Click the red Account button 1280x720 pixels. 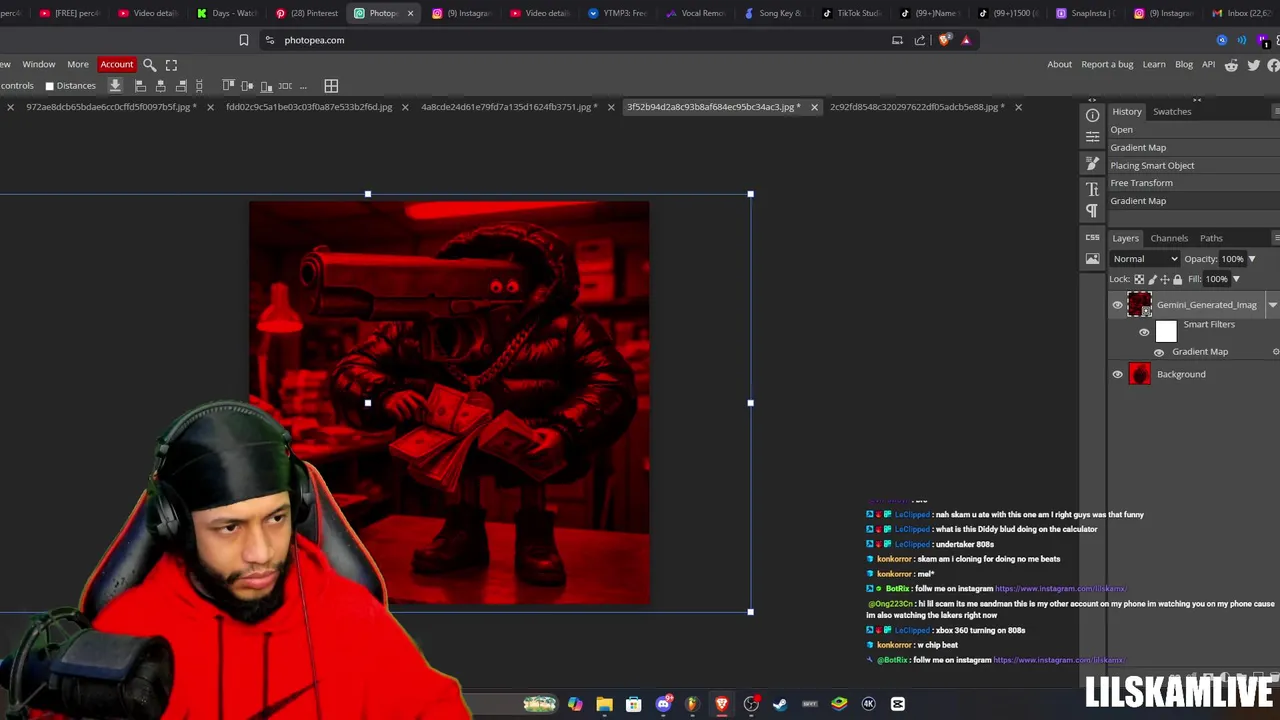pyautogui.click(x=116, y=65)
